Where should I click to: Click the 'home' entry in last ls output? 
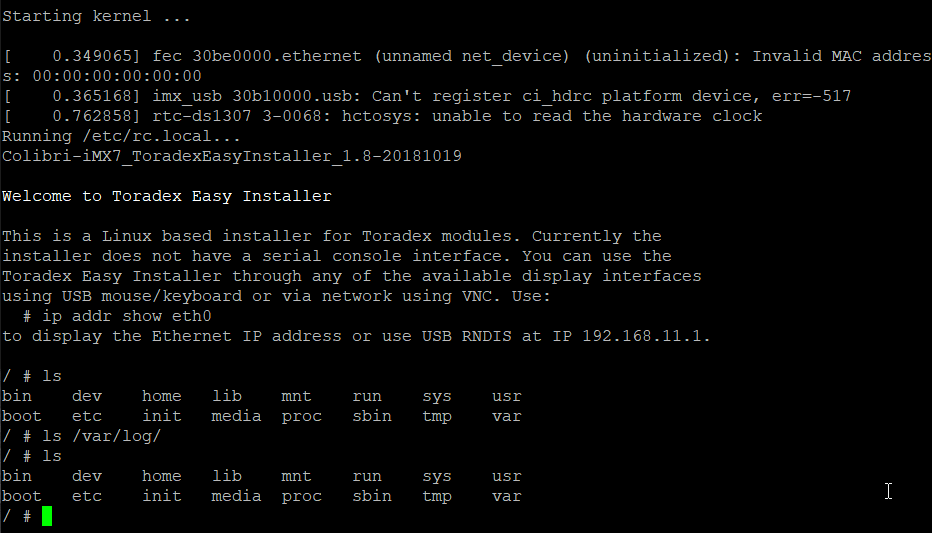click(x=162, y=476)
